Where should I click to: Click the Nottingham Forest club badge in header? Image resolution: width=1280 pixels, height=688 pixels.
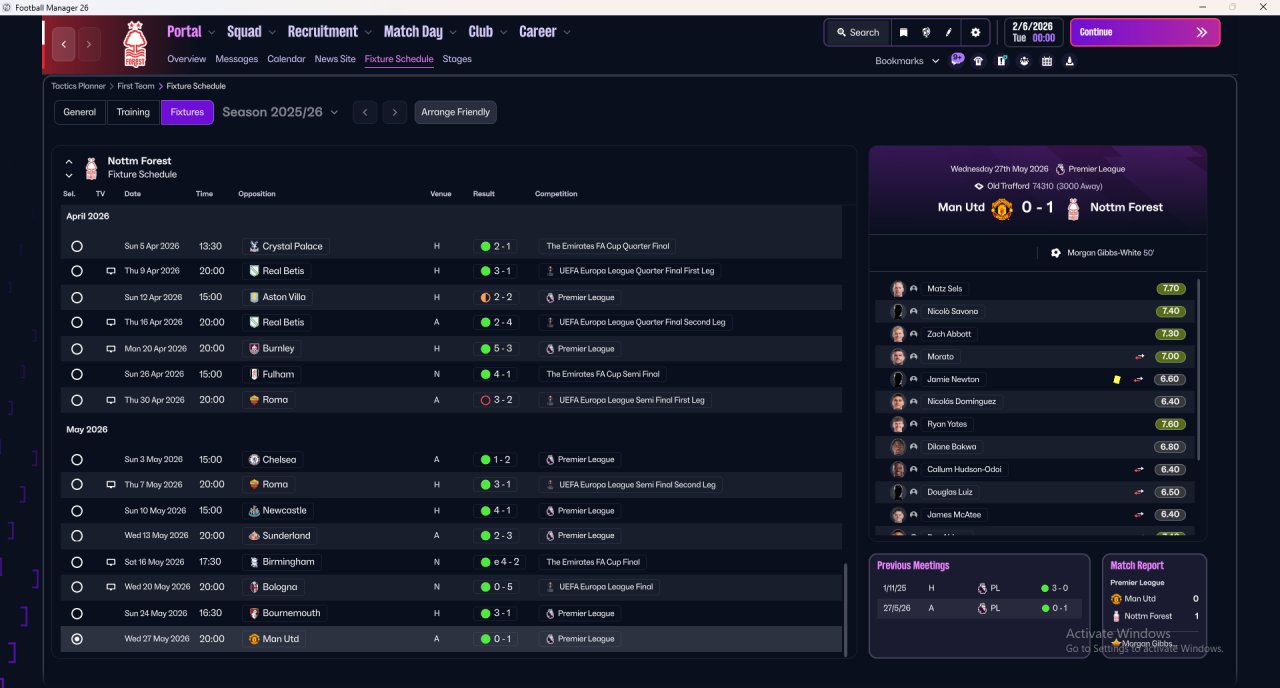point(134,44)
